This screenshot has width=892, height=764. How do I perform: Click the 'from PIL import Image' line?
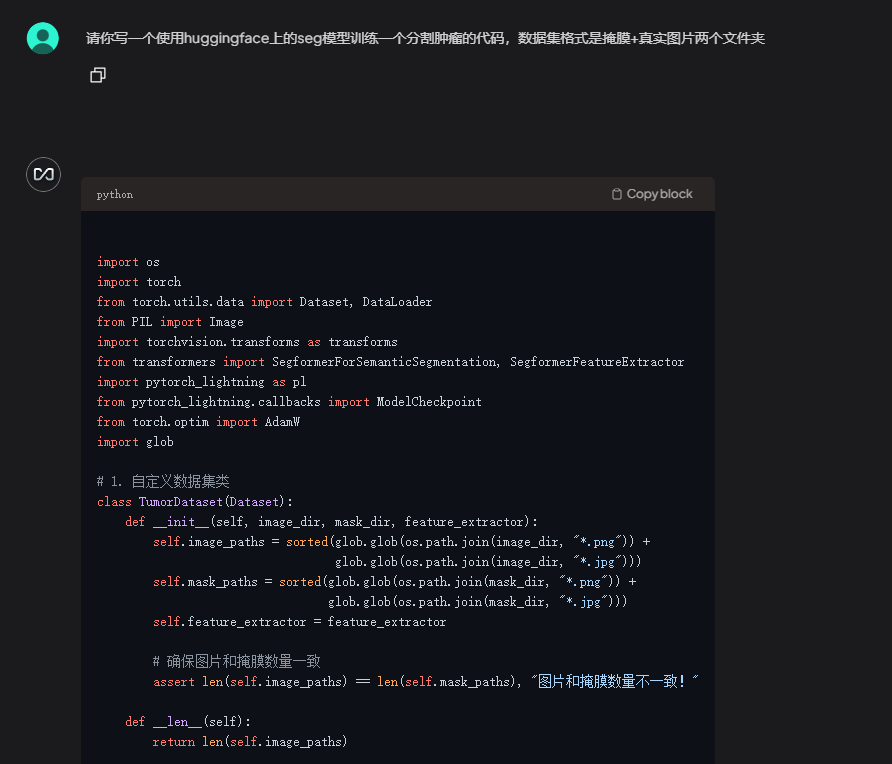170,322
